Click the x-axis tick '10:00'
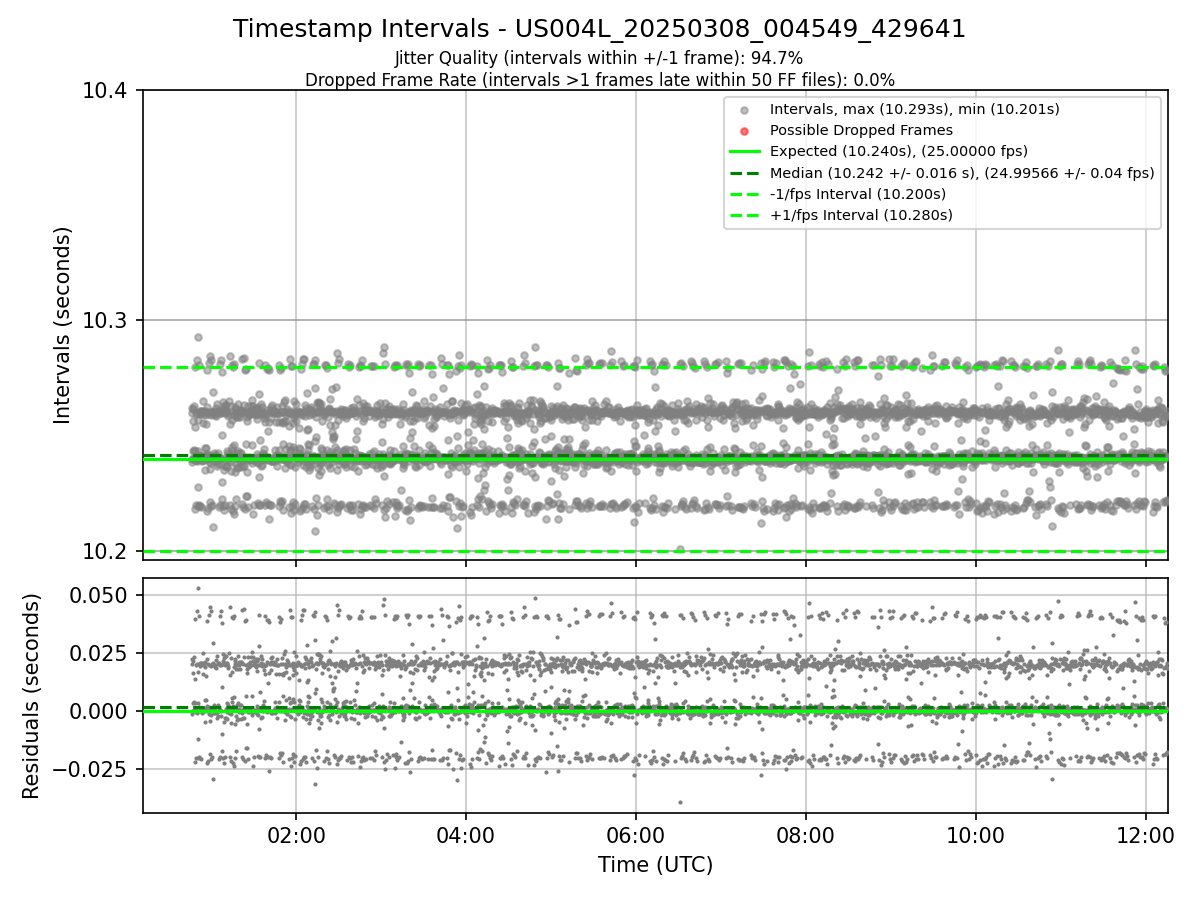This screenshot has height=900, width=1200. 976,834
